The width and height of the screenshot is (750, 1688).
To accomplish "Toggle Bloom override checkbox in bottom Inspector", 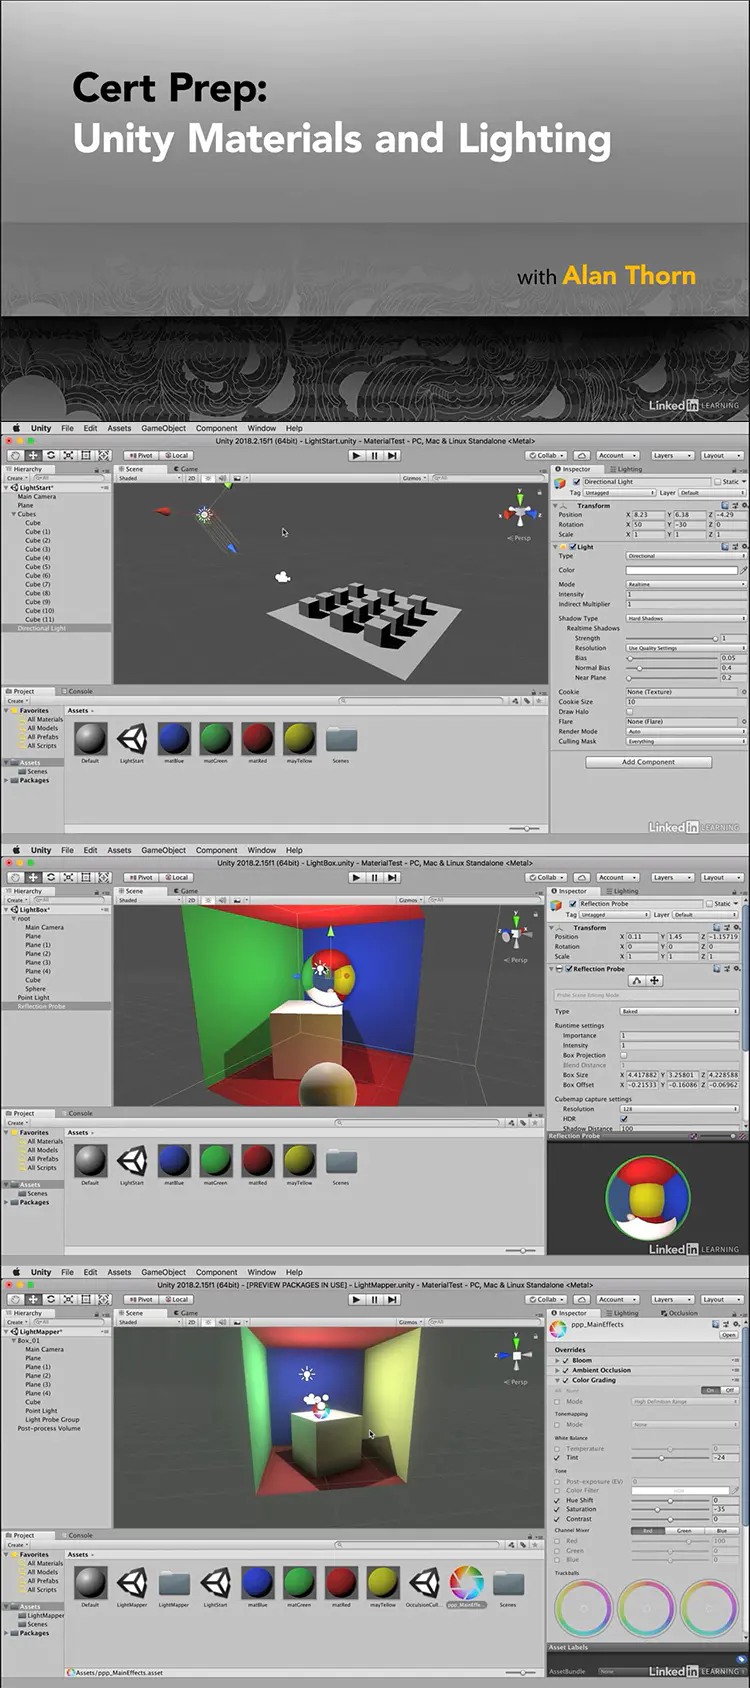I will (565, 1360).
